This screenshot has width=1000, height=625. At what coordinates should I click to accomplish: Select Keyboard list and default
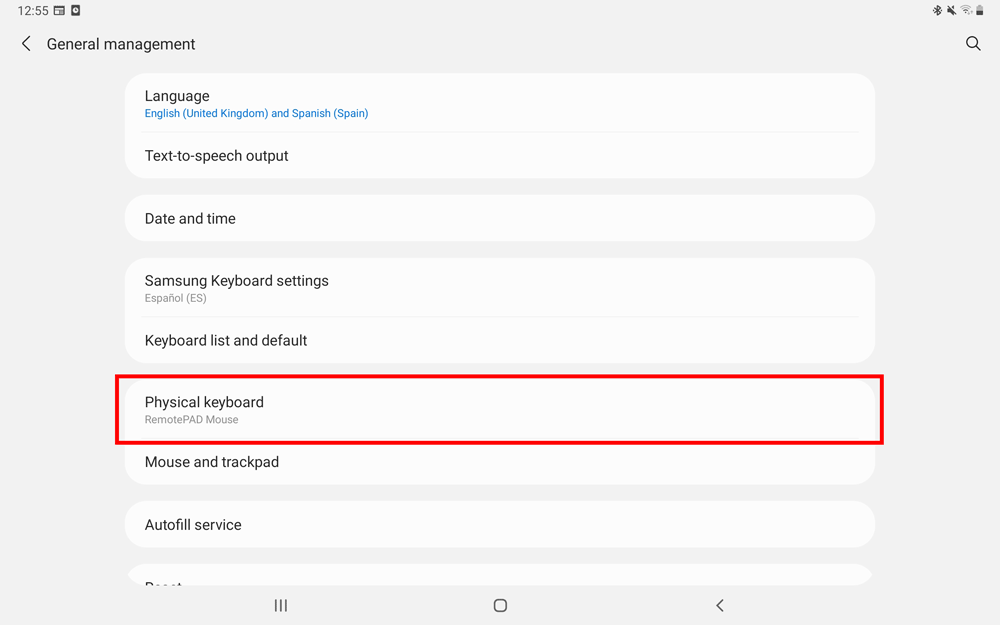(500, 340)
